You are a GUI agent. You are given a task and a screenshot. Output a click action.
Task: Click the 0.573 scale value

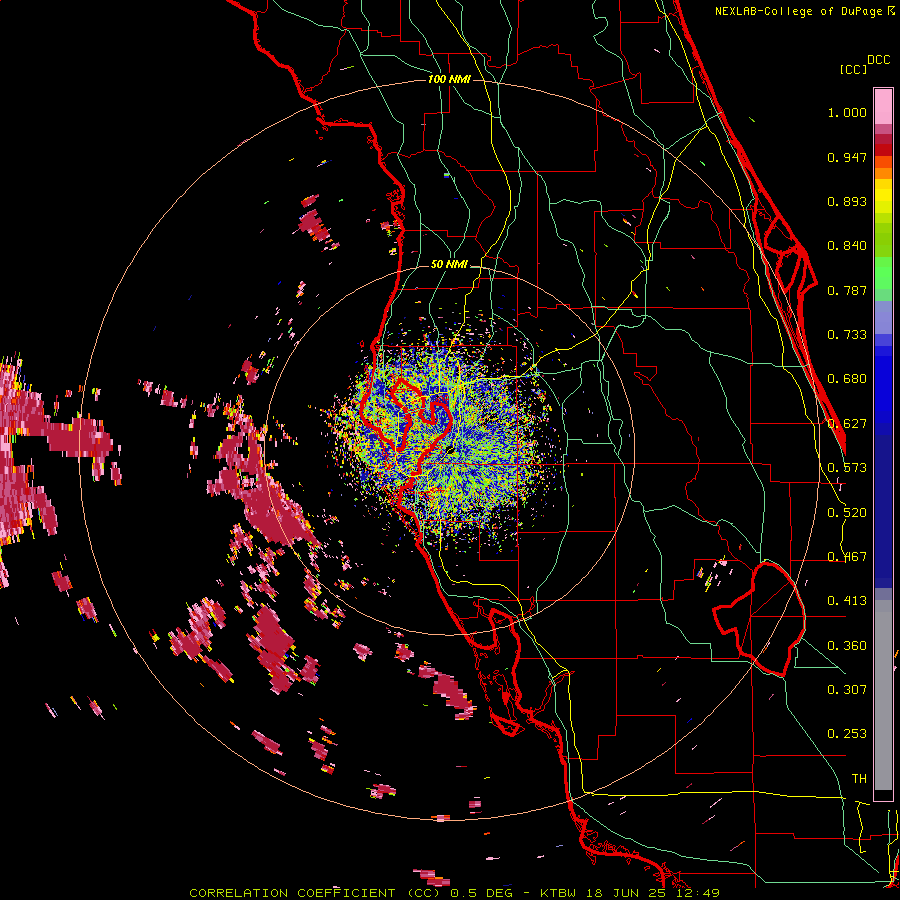pyautogui.click(x=847, y=468)
